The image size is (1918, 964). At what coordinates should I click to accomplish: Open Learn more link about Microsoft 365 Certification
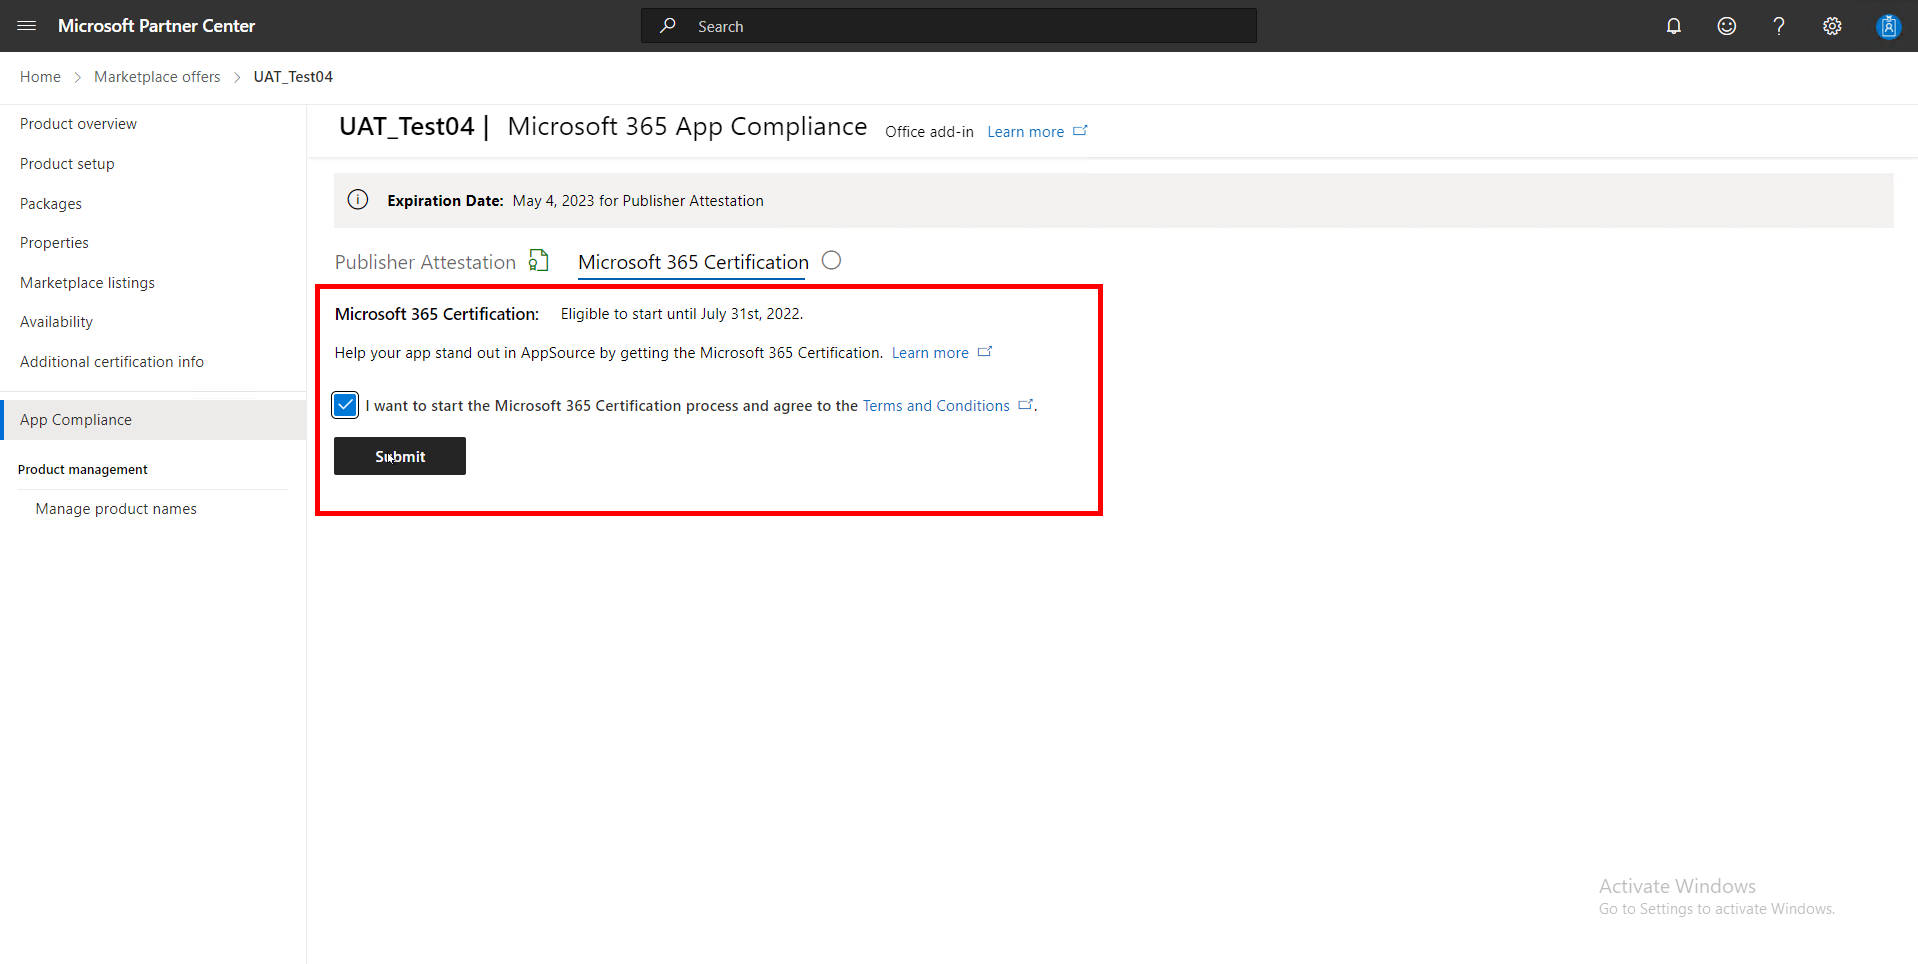coord(930,353)
